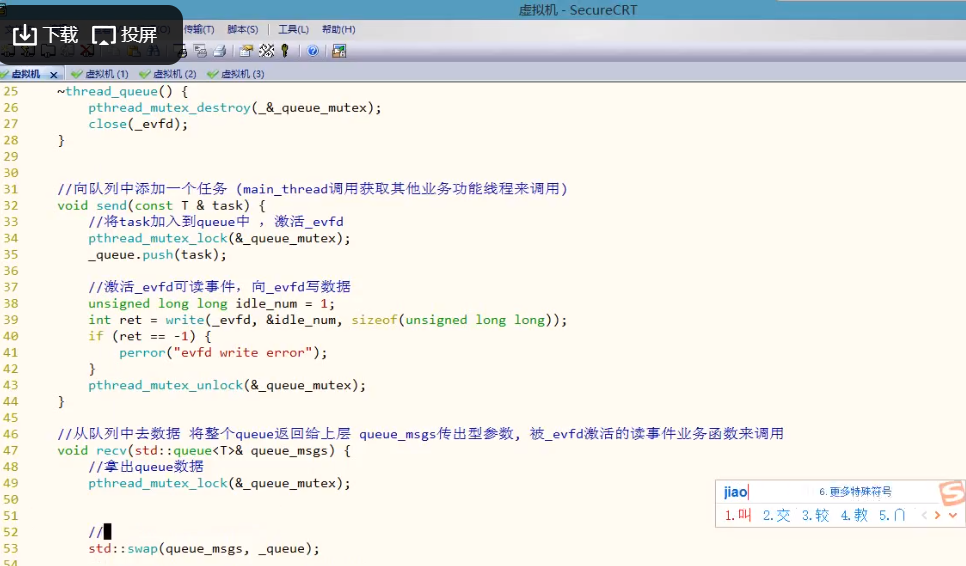Choose IME candidate 4.教
Image resolution: width=966 pixels, height=566 pixels.
854,515
